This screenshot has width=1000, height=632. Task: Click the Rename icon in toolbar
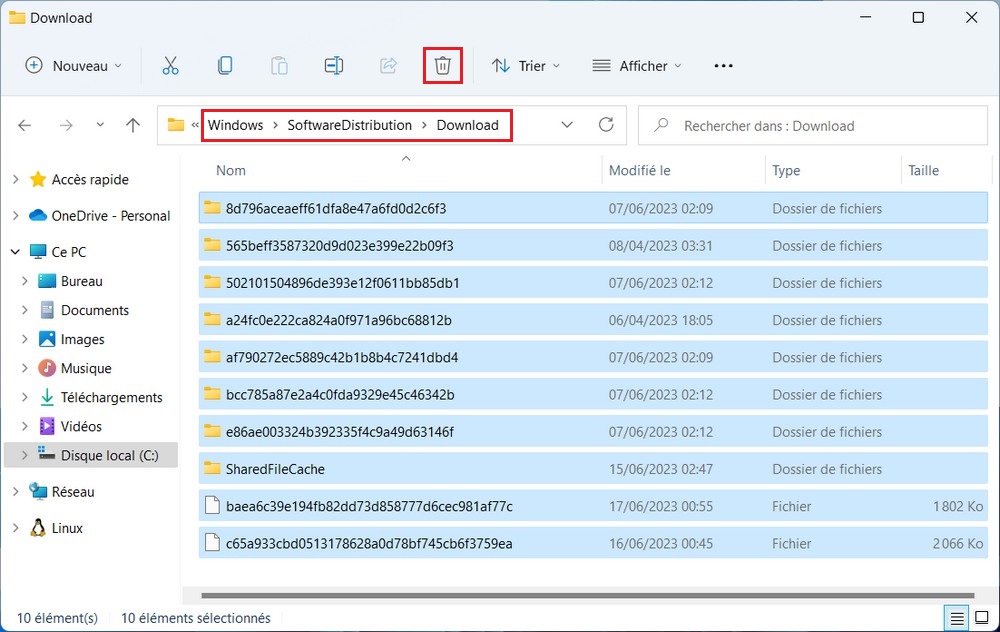334,66
